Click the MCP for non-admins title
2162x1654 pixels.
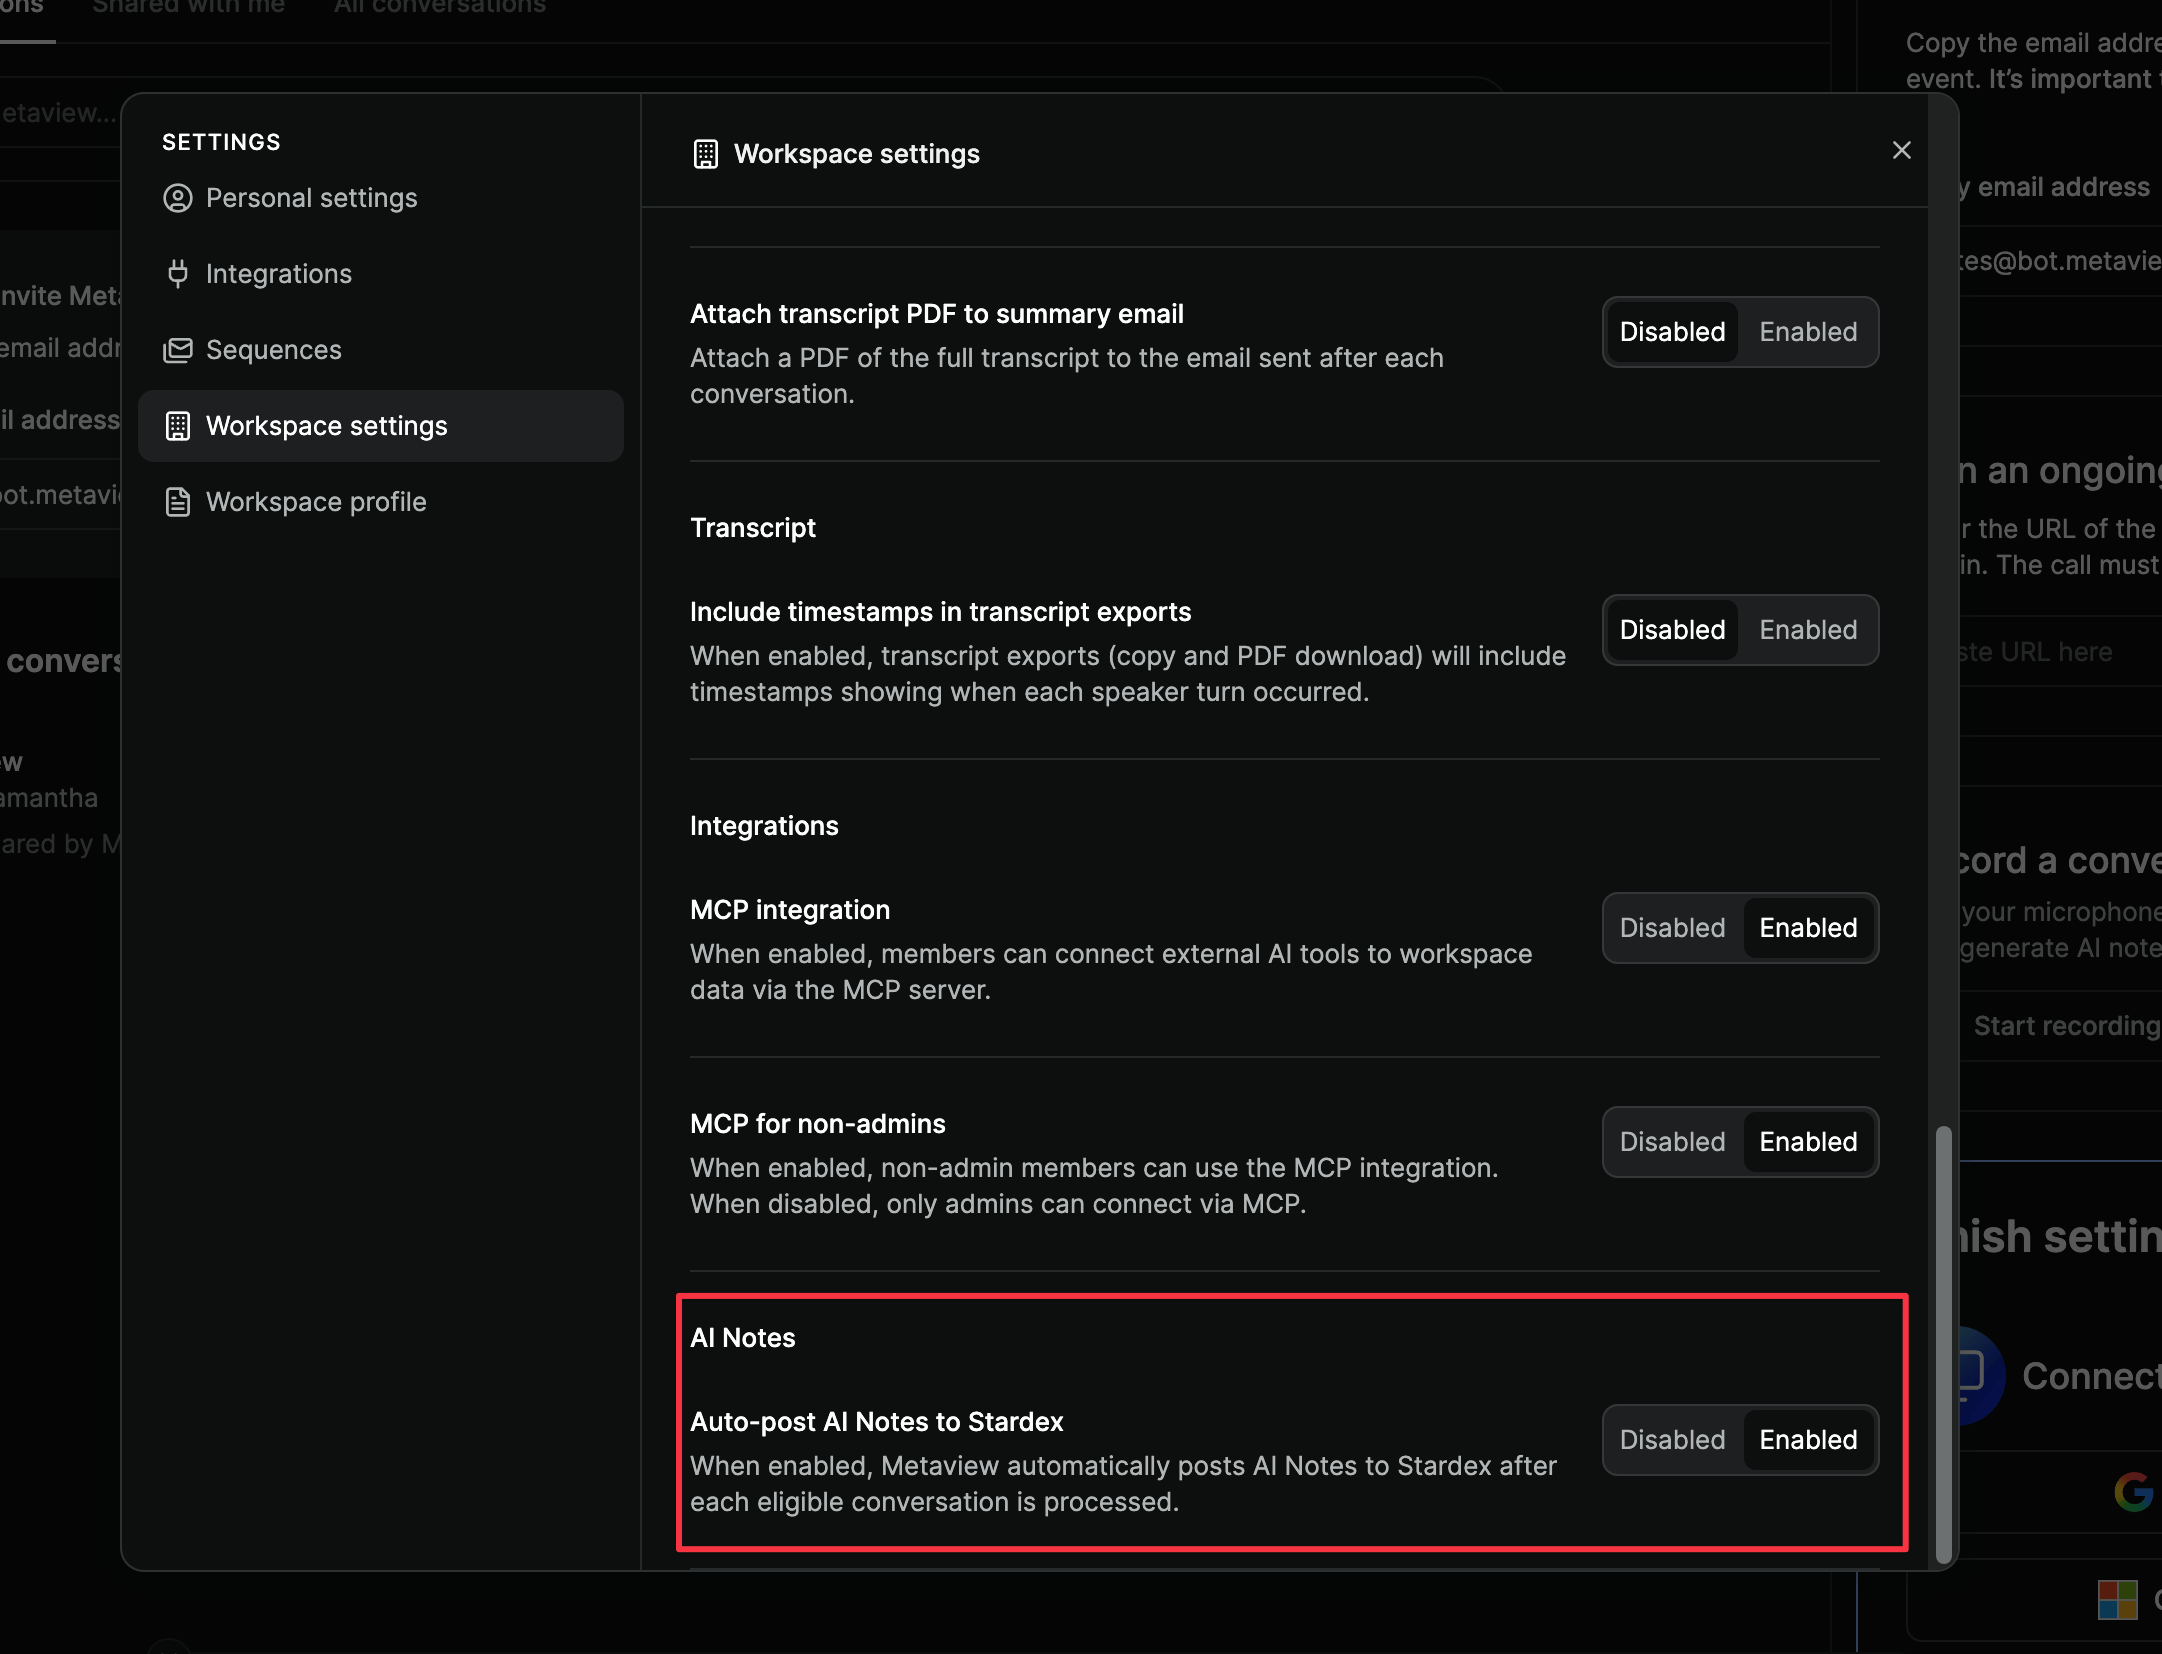click(x=817, y=1124)
